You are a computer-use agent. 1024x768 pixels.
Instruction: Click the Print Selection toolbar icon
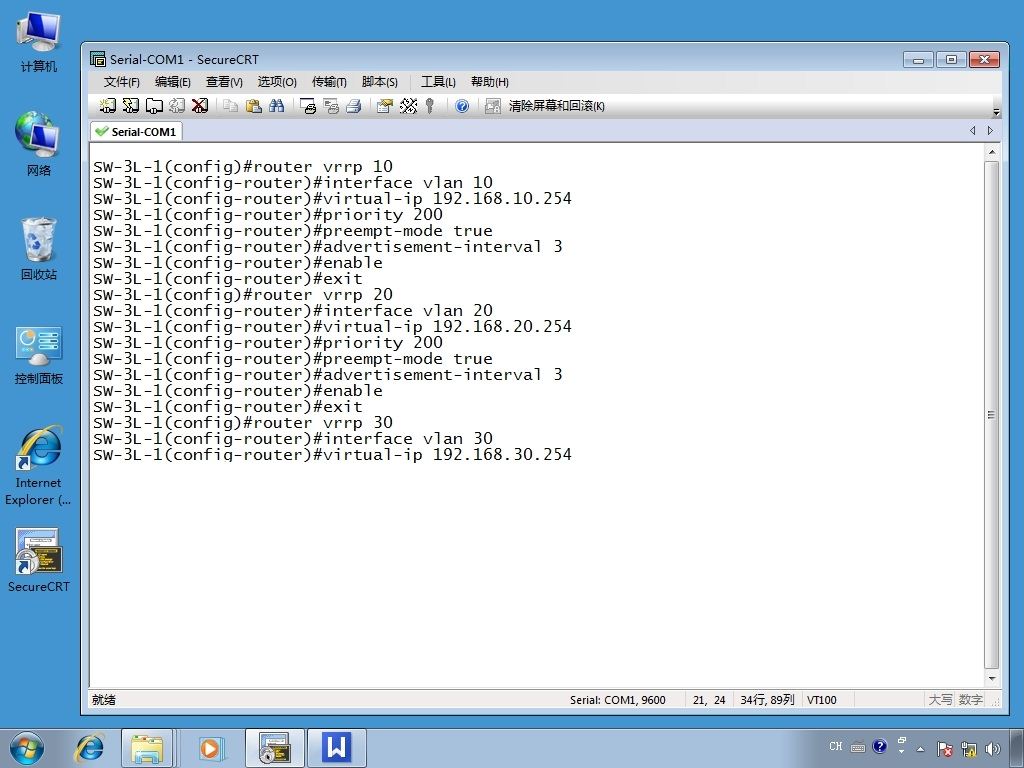[x=331, y=106]
